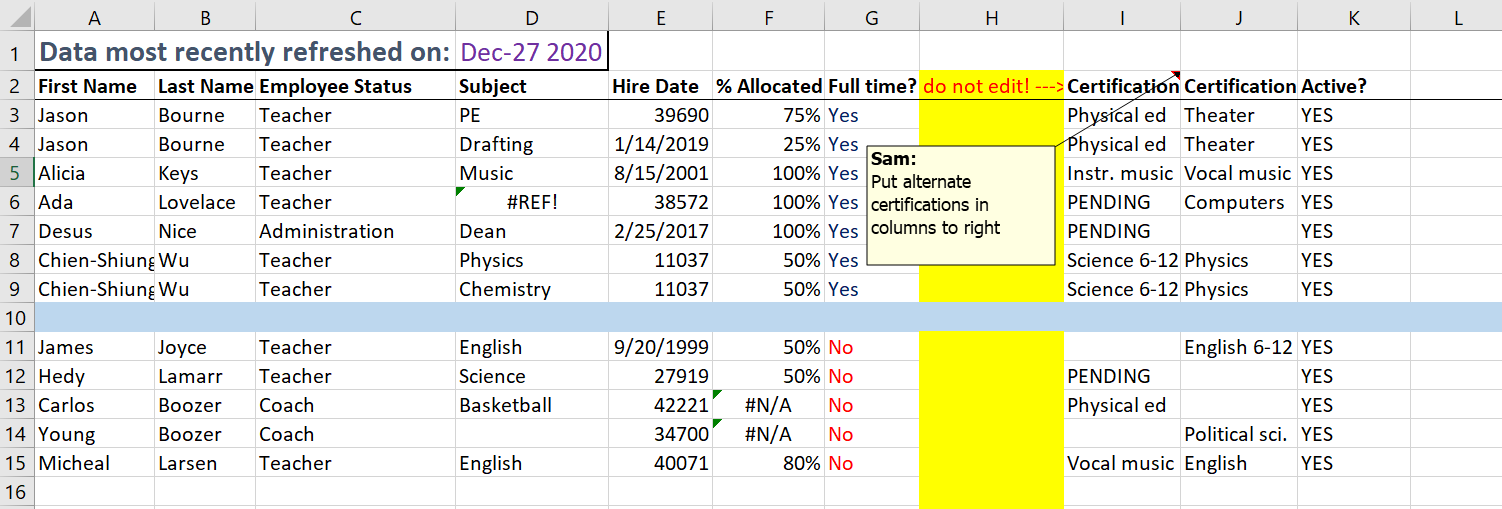Select the row 10 header
Screen dimensions: 1502x509
17,317
